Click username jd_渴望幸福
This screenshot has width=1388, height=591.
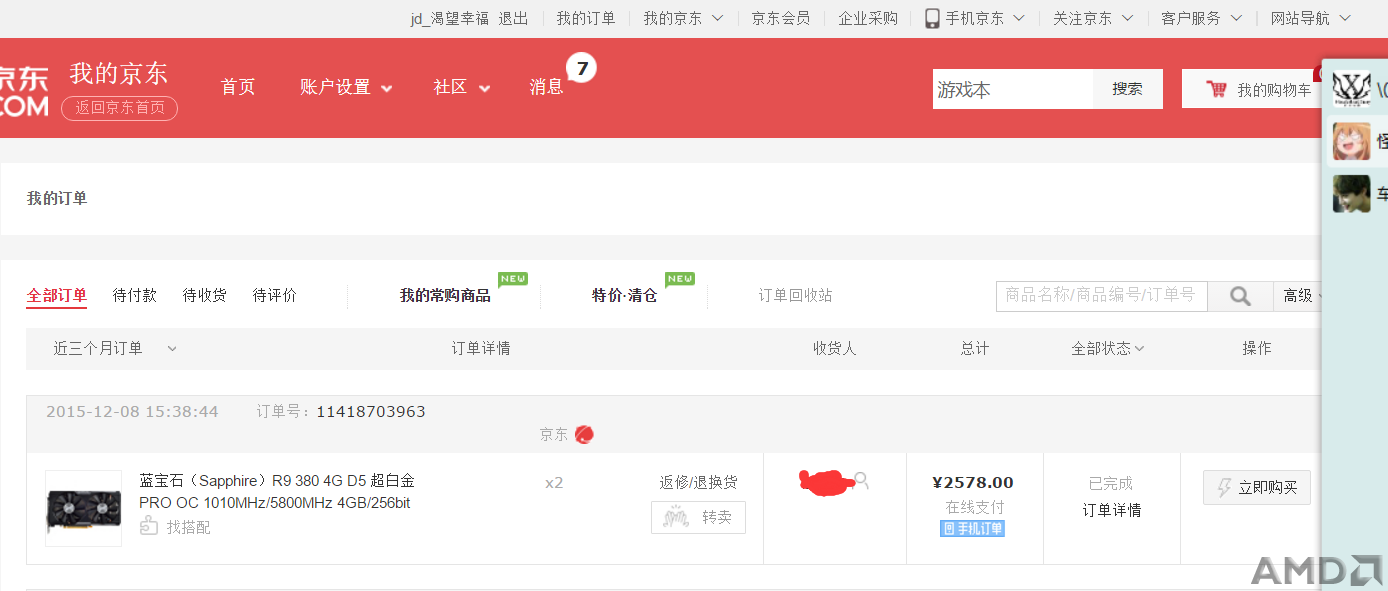click(x=449, y=18)
